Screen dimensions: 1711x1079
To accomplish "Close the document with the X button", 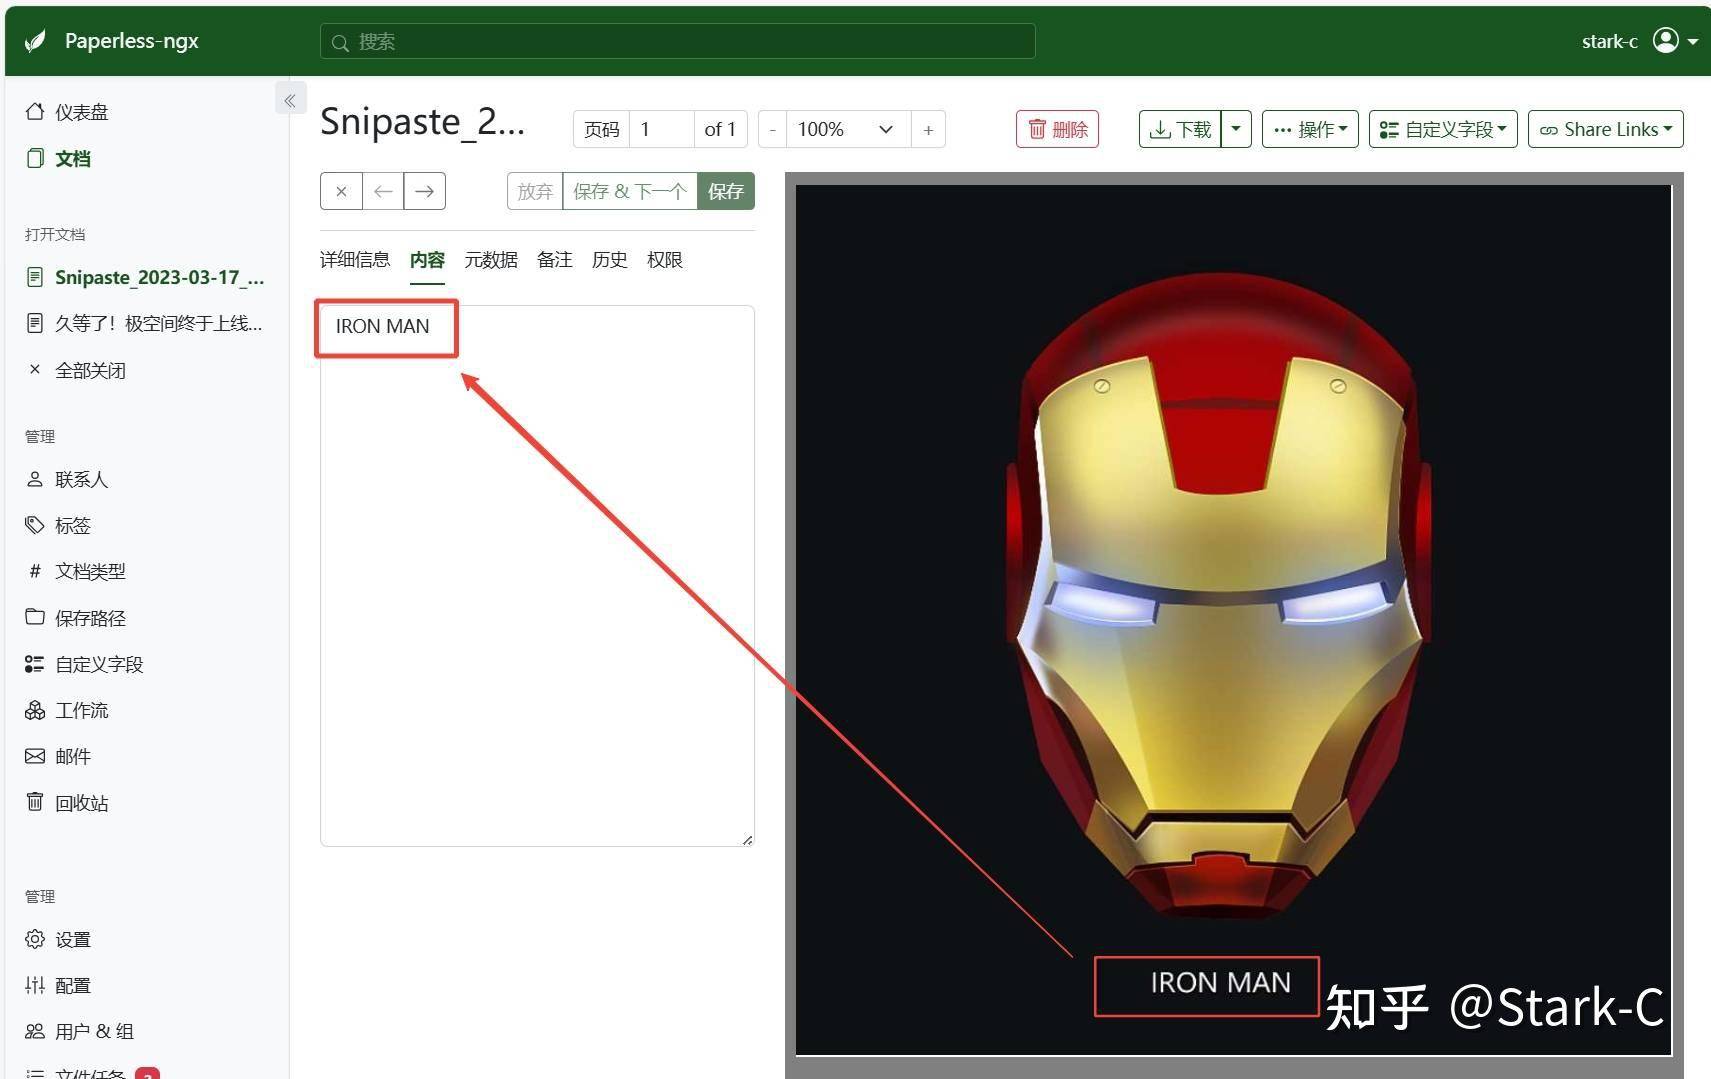I will (x=341, y=191).
